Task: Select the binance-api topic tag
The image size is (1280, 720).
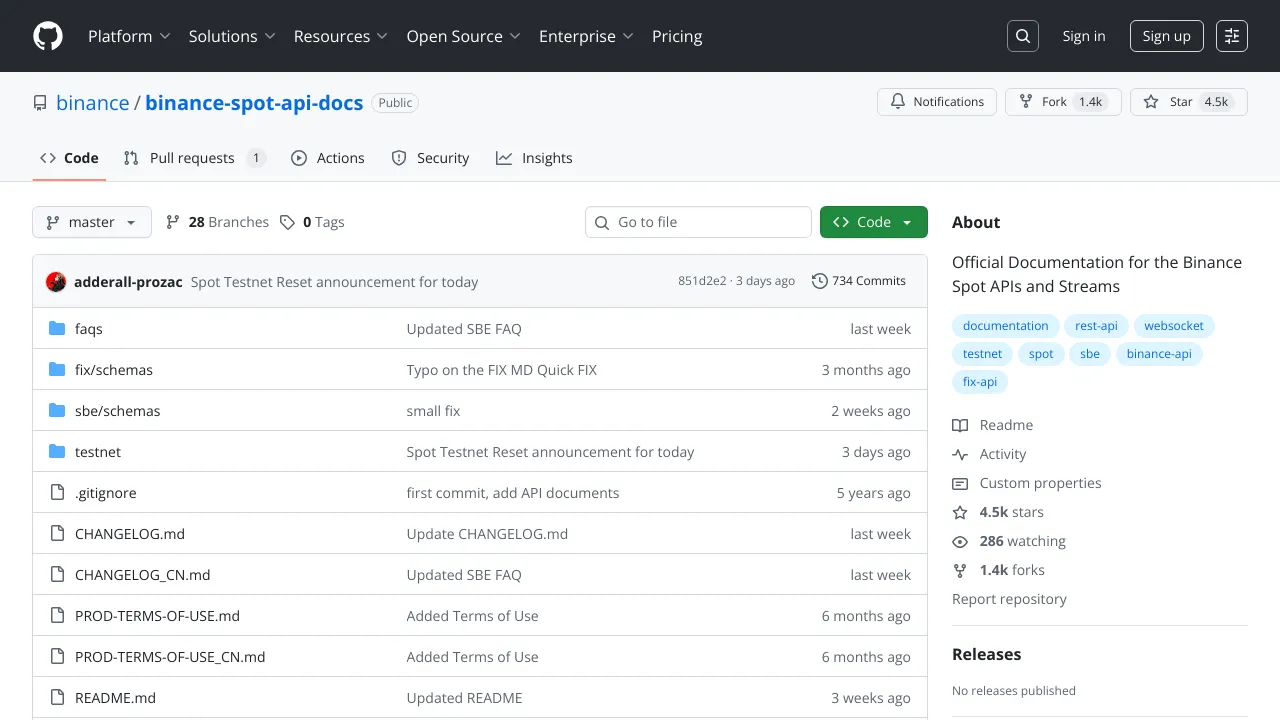Action: pyautogui.click(x=1159, y=354)
